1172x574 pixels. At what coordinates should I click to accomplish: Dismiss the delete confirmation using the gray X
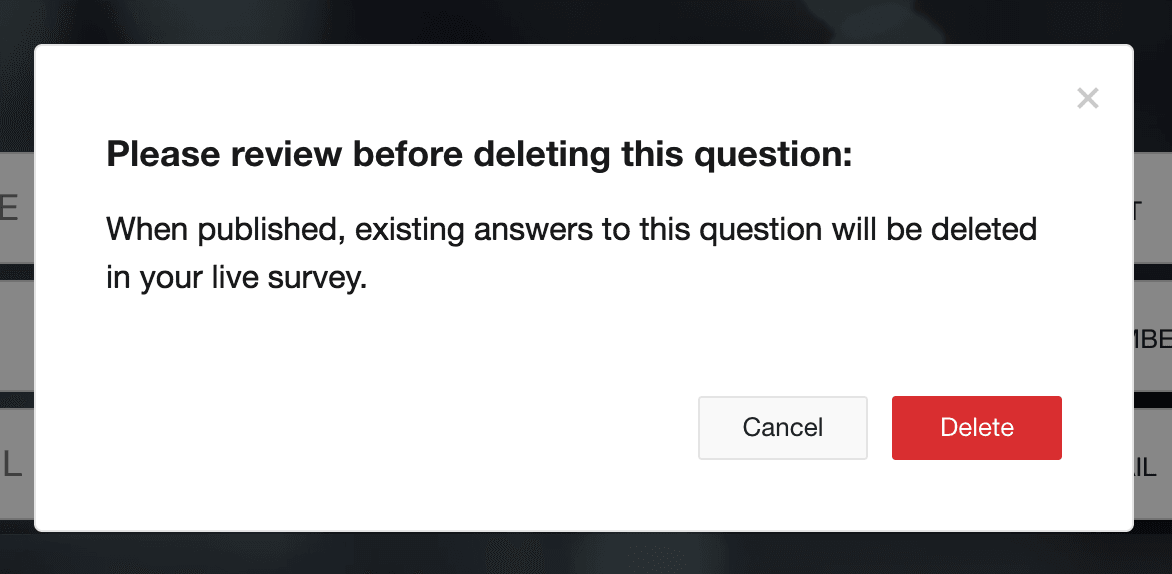(x=1088, y=98)
